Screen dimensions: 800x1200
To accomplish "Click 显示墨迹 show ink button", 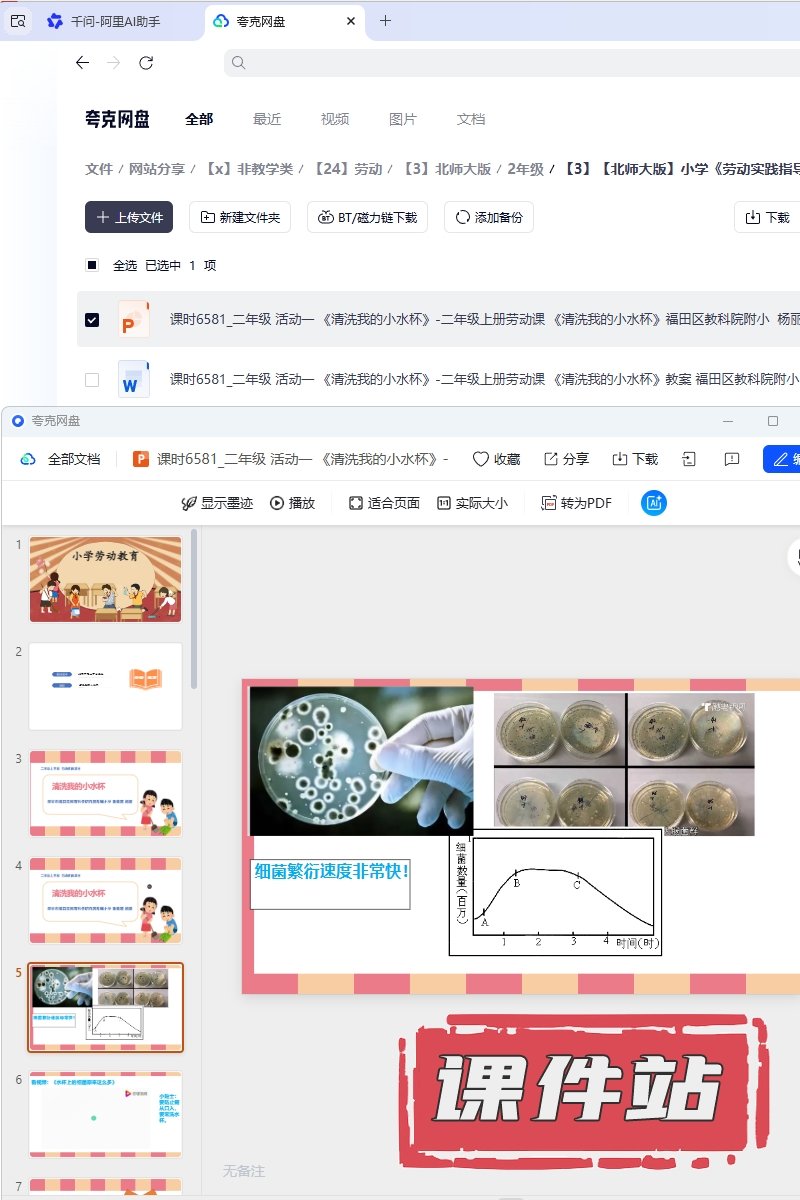I will coord(217,503).
